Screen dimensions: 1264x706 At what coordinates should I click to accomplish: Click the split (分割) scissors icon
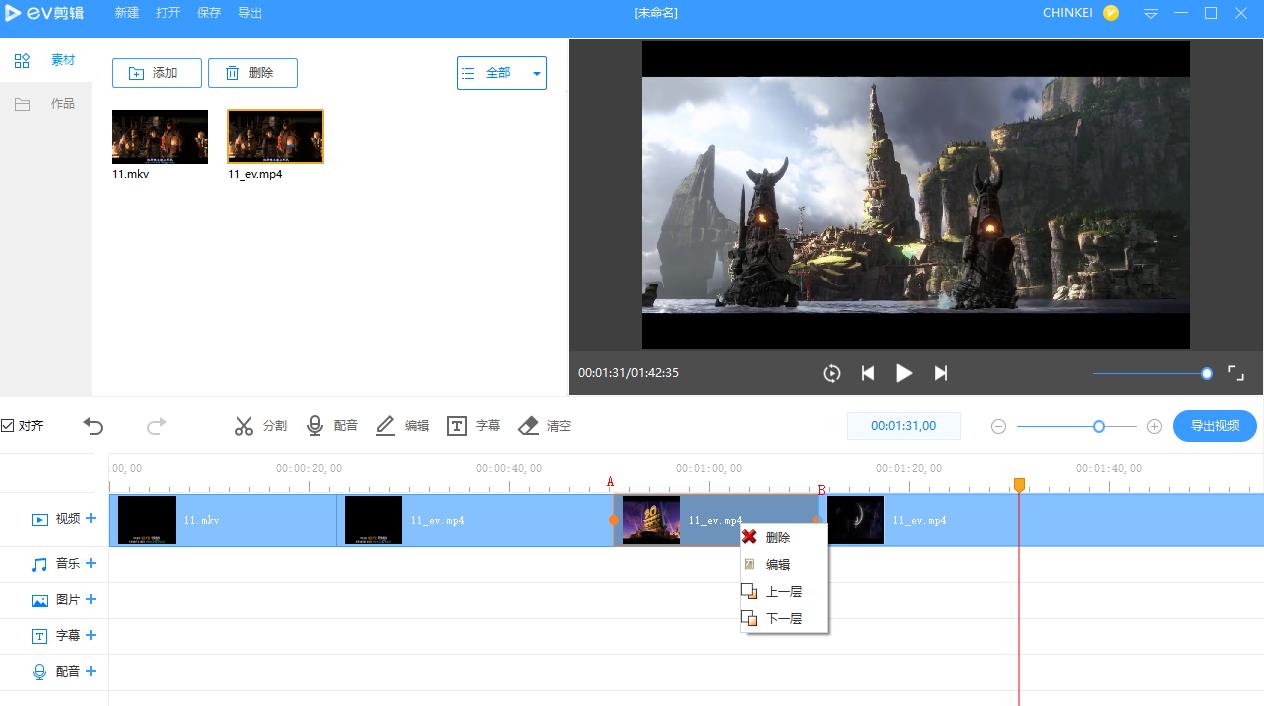pyautogui.click(x=244, y=426)
